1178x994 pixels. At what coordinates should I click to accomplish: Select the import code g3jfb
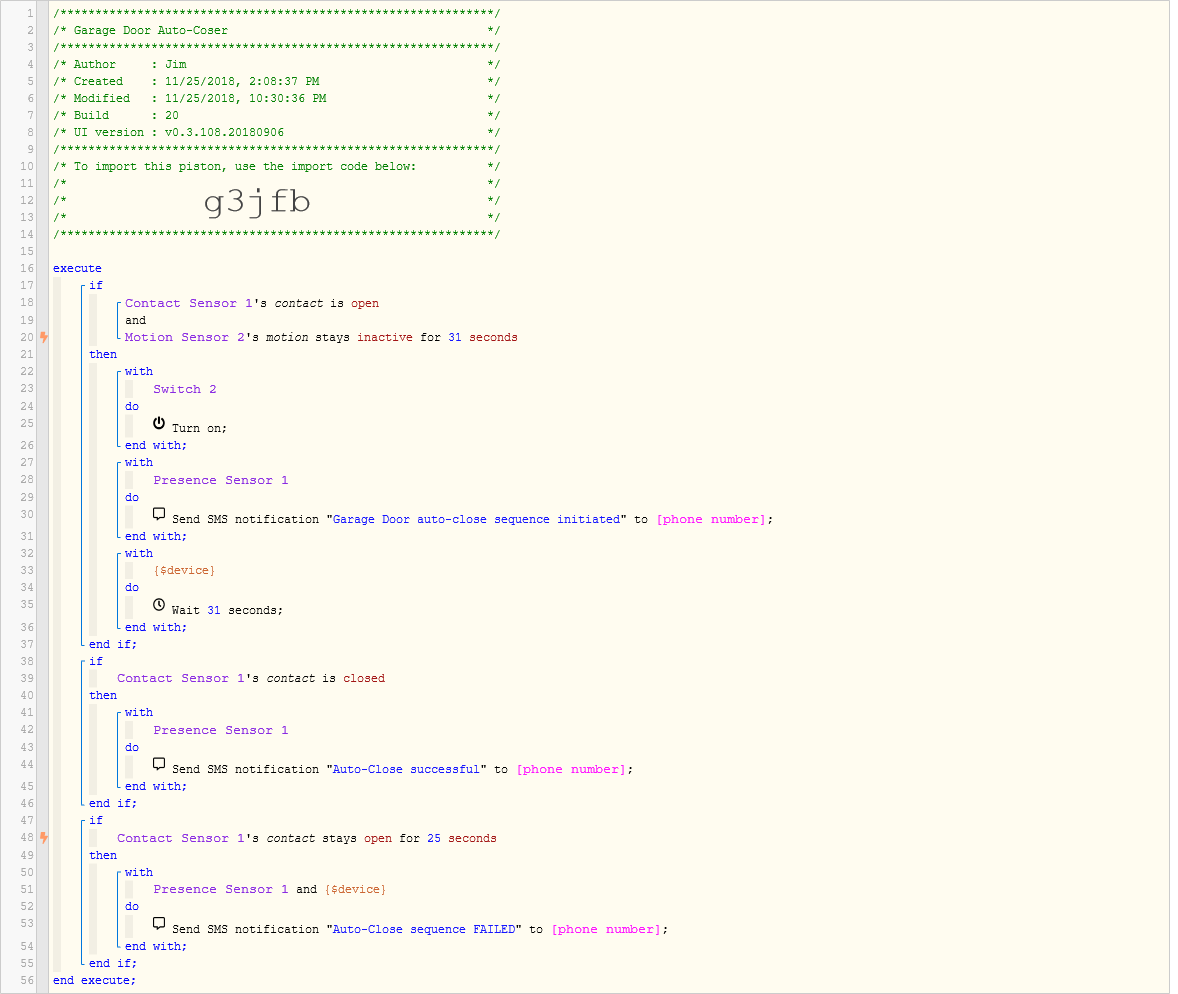(x=257, y=201)
